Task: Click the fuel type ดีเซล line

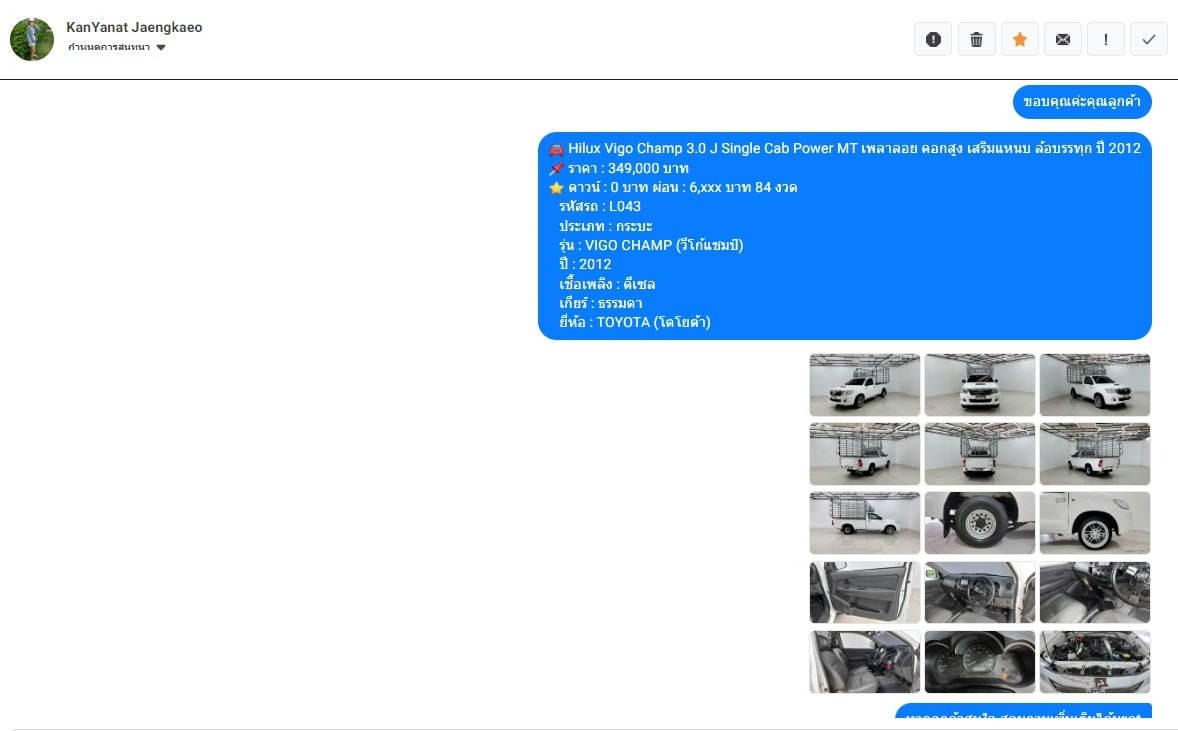Action: pos(607,284)
